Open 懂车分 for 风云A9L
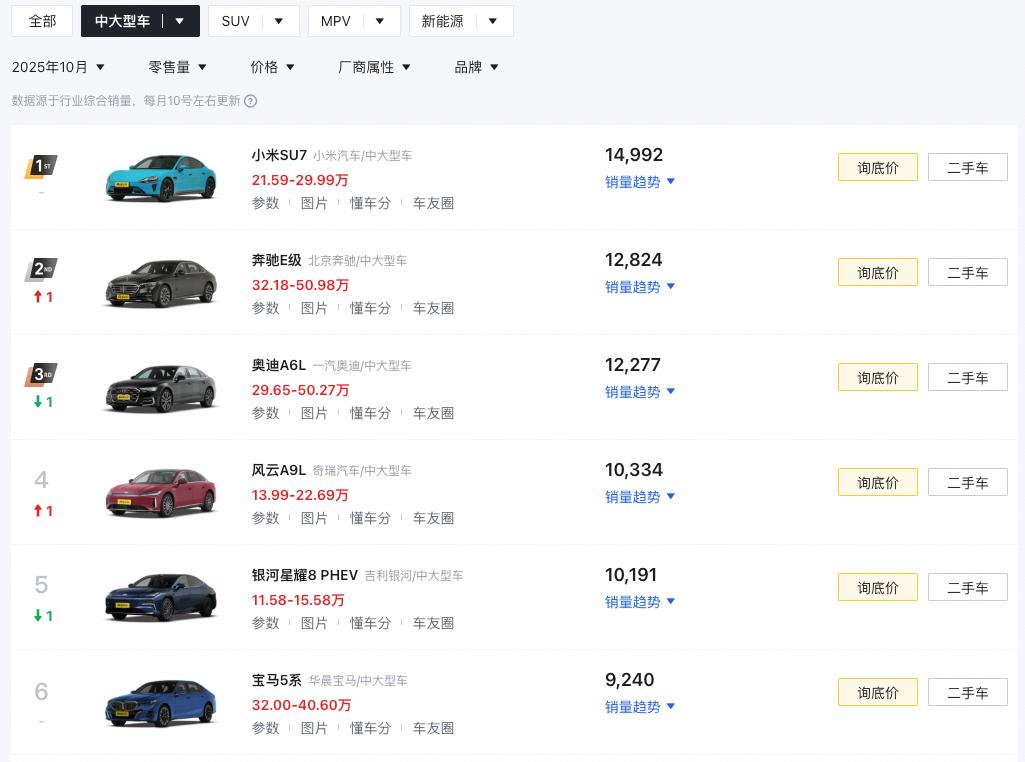This screenshot has height=762, width=1025. (370, 518)
